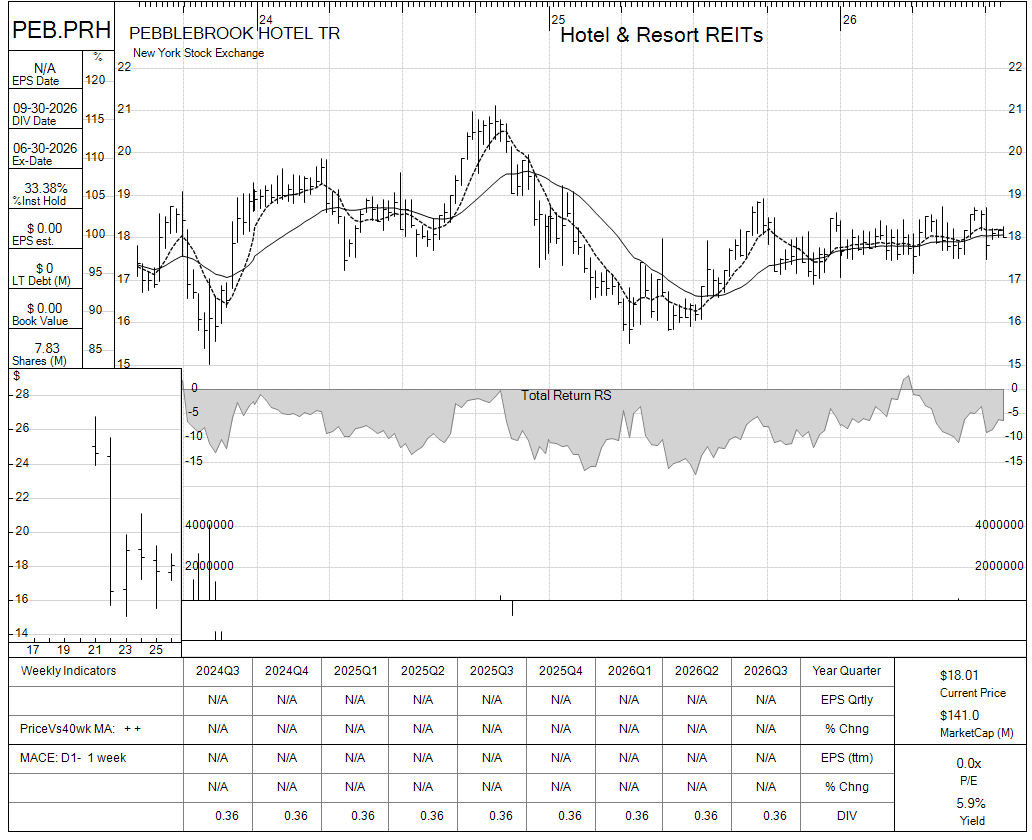This screenshot has height=840, width=1032.
Task: Click the Hotel & Resort REITs industry label
Action: tap(661, 35)
